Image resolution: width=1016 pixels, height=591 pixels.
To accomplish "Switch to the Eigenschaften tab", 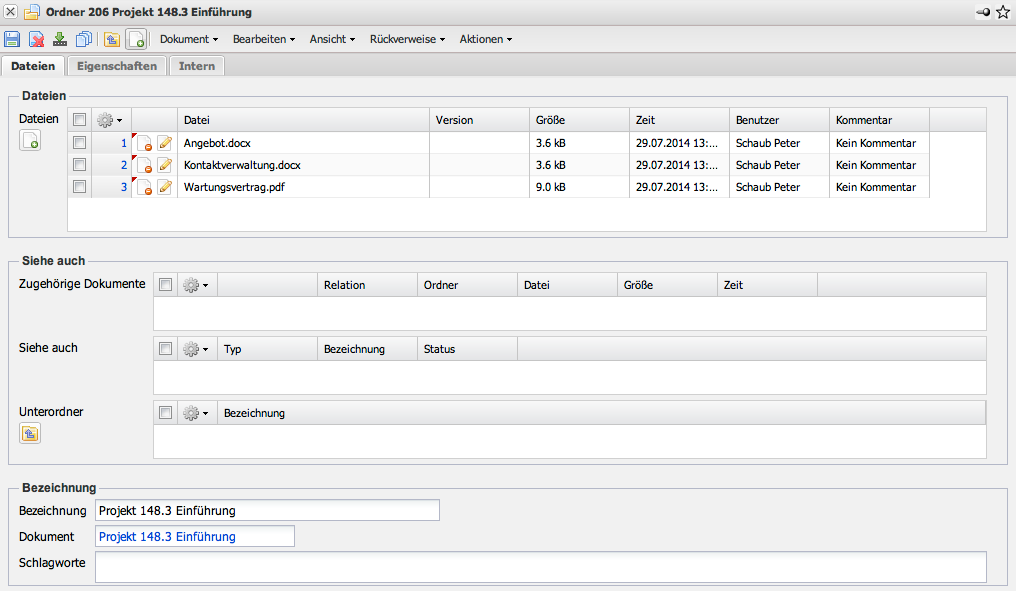I will [116, 66].
